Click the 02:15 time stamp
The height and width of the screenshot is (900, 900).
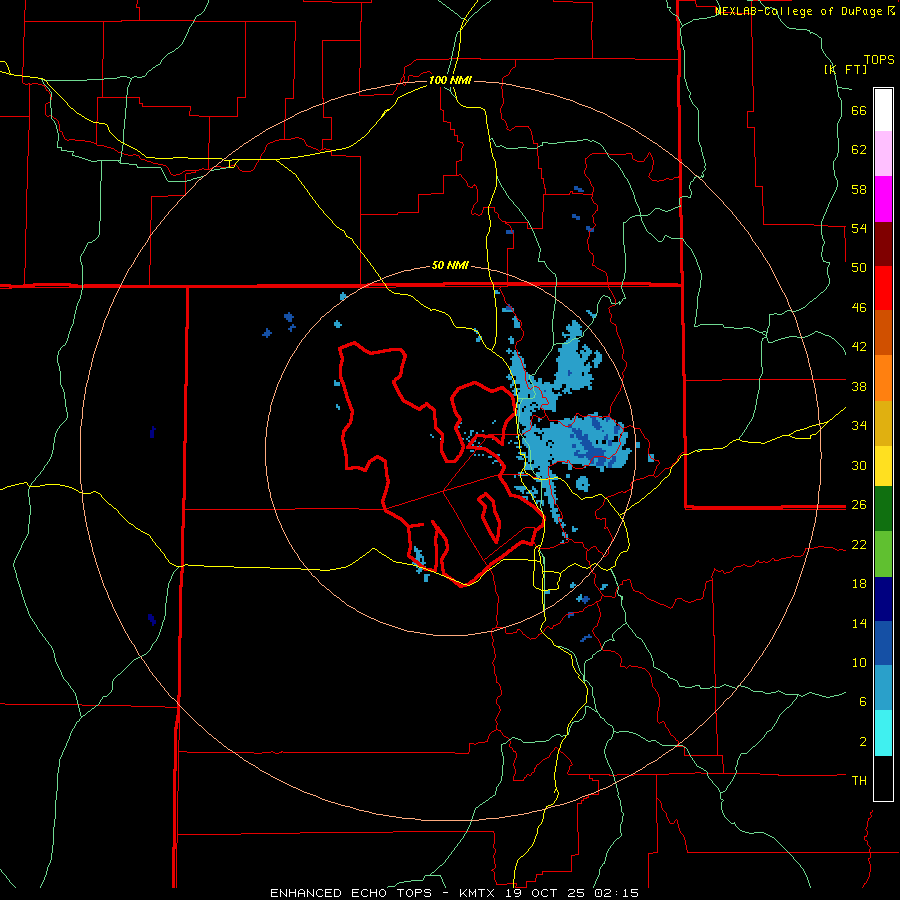pos(617,893)
